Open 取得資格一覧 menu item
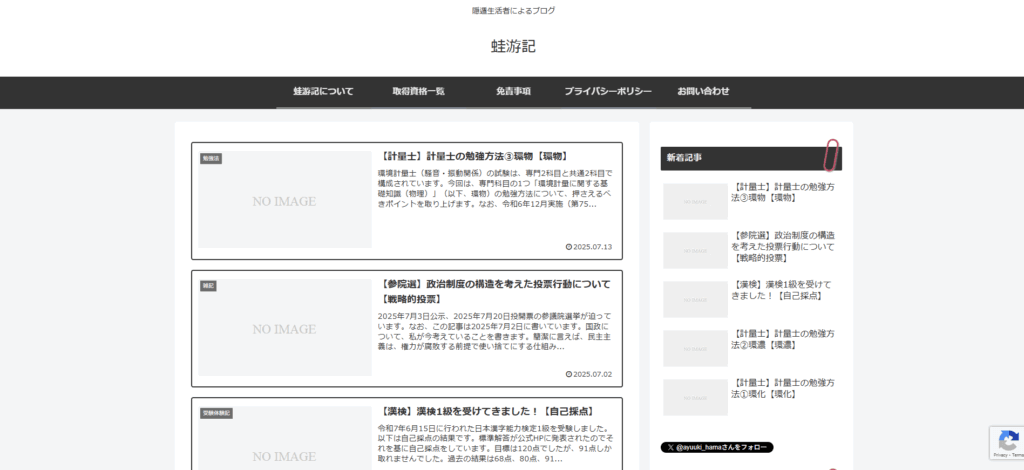Viewport: 1024px width, 470px height. (418, 91)
